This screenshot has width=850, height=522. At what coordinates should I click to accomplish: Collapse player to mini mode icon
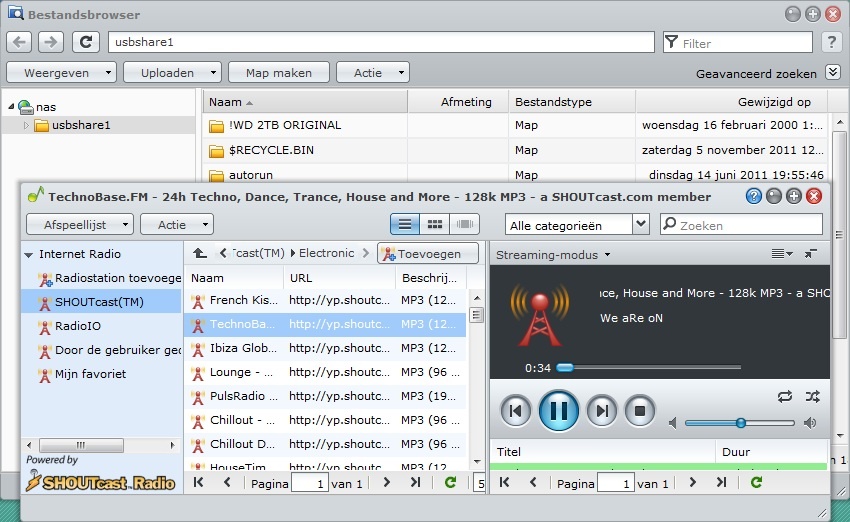(x=811, y=254)
